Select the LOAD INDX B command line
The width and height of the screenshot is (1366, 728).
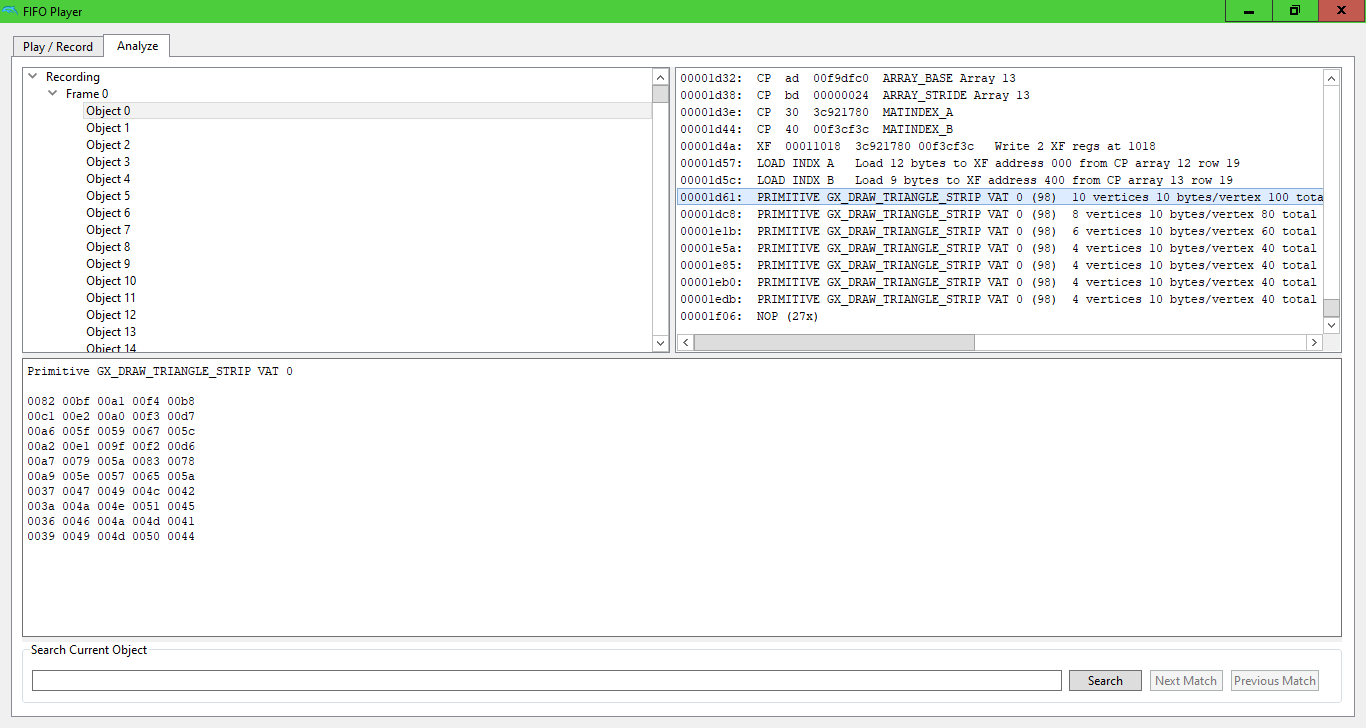(x=999, y=180)
